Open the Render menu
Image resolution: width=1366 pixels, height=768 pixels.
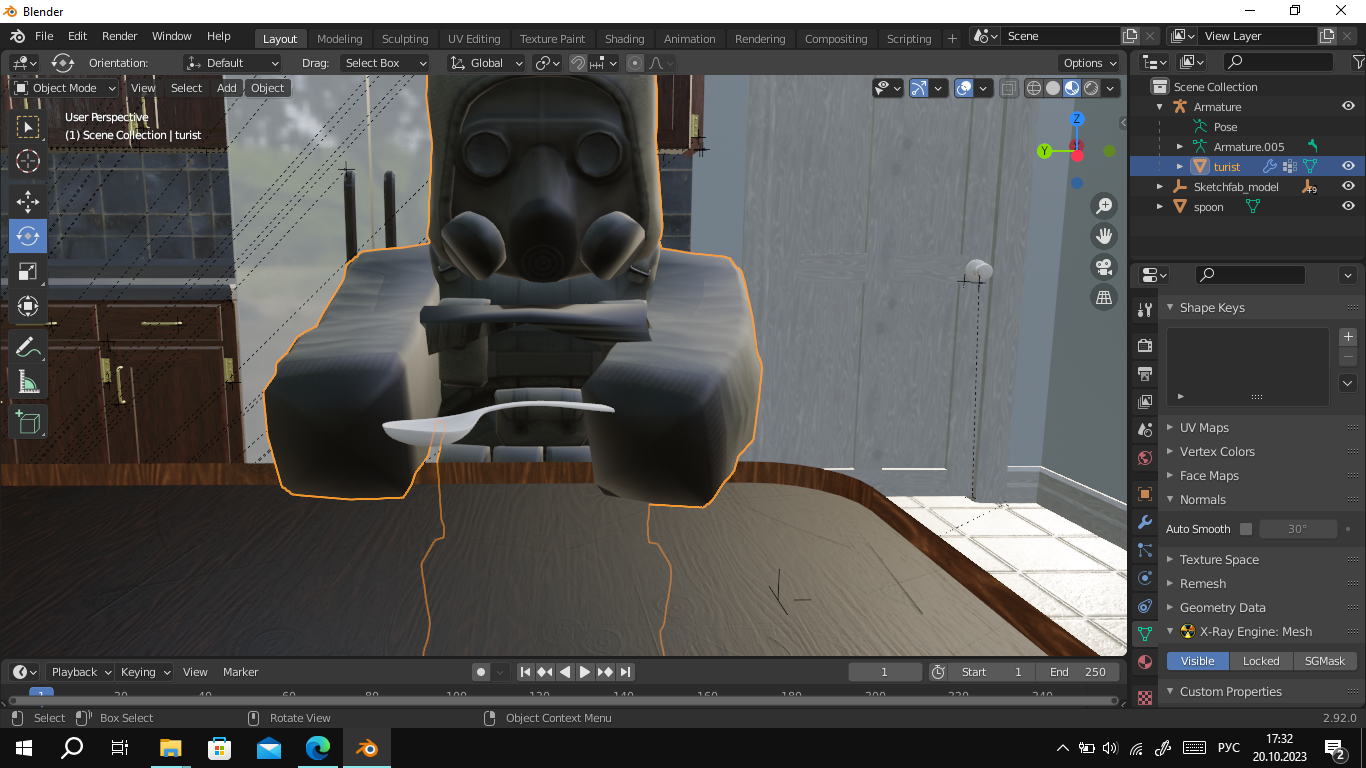click(119, 36)
